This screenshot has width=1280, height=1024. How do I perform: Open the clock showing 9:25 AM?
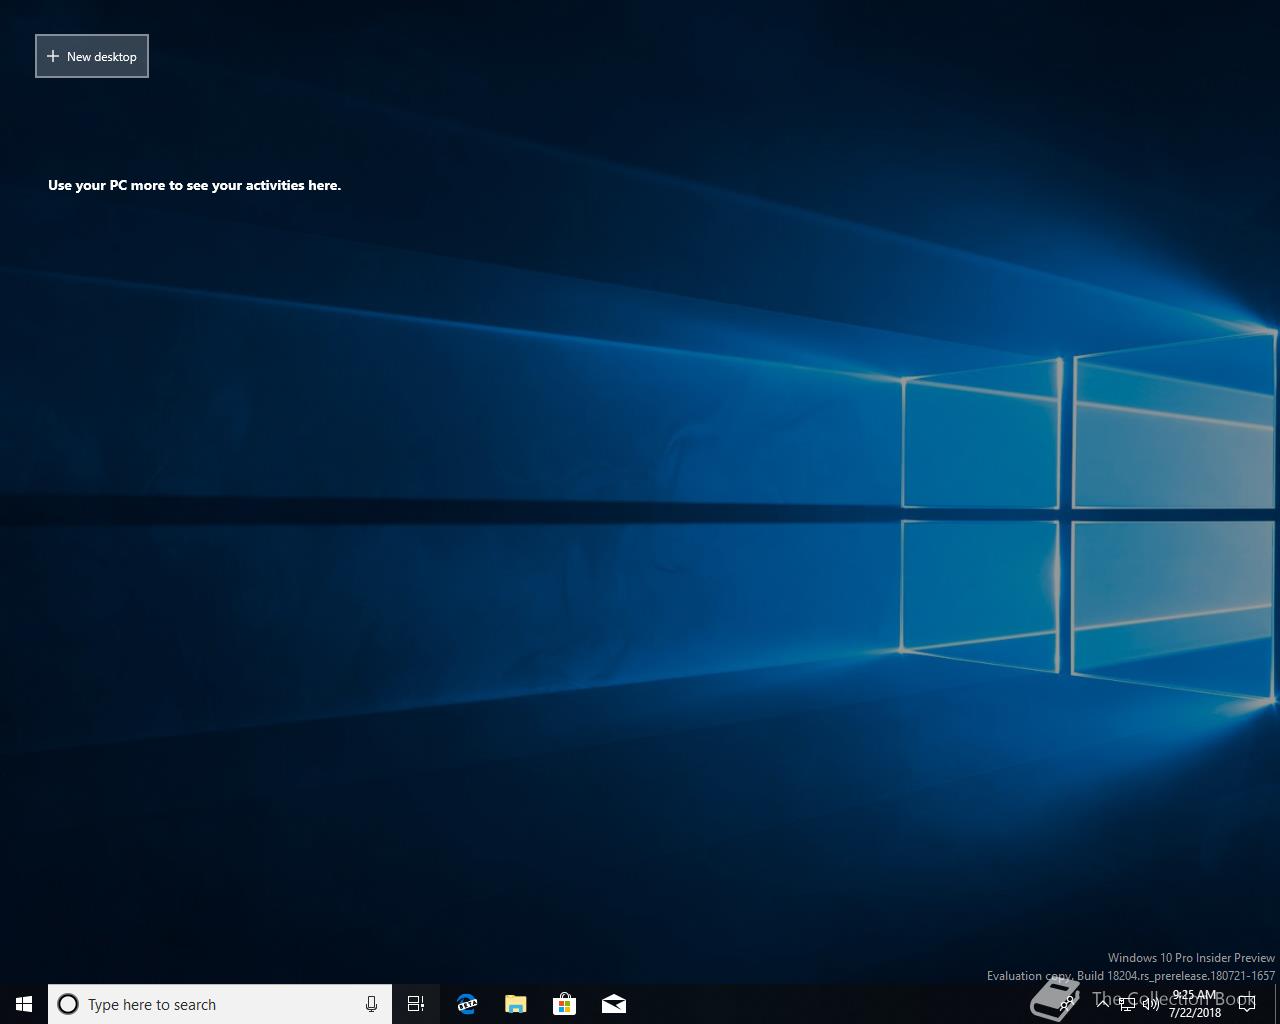(1195, 1004)
